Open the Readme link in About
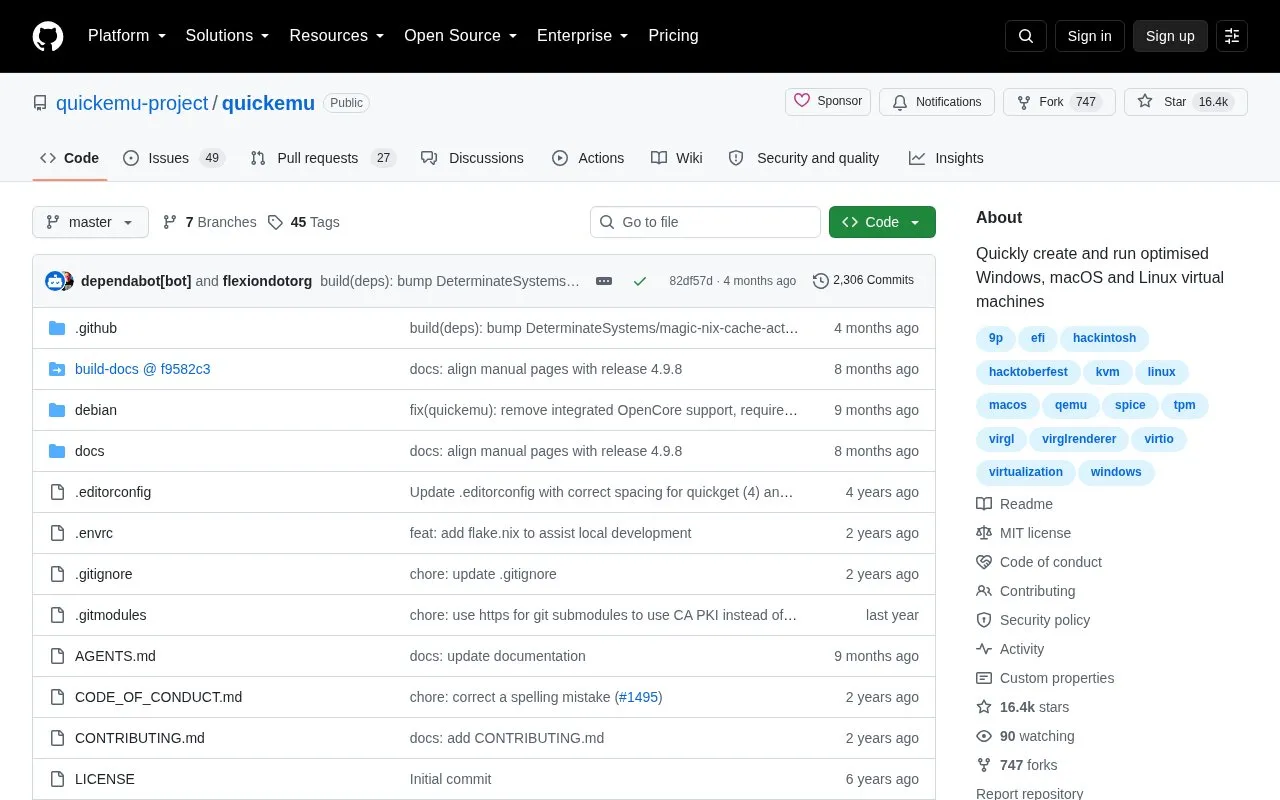Viewport: 1280px width, 800px height. pyautogui.click(x=1014, y=504)
